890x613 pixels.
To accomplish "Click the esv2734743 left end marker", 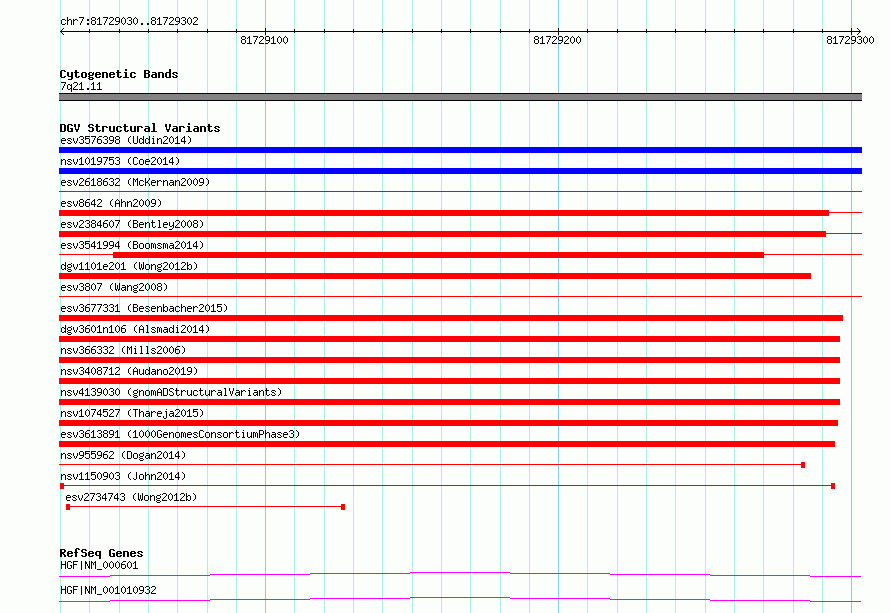I will [x=68, y=507].
